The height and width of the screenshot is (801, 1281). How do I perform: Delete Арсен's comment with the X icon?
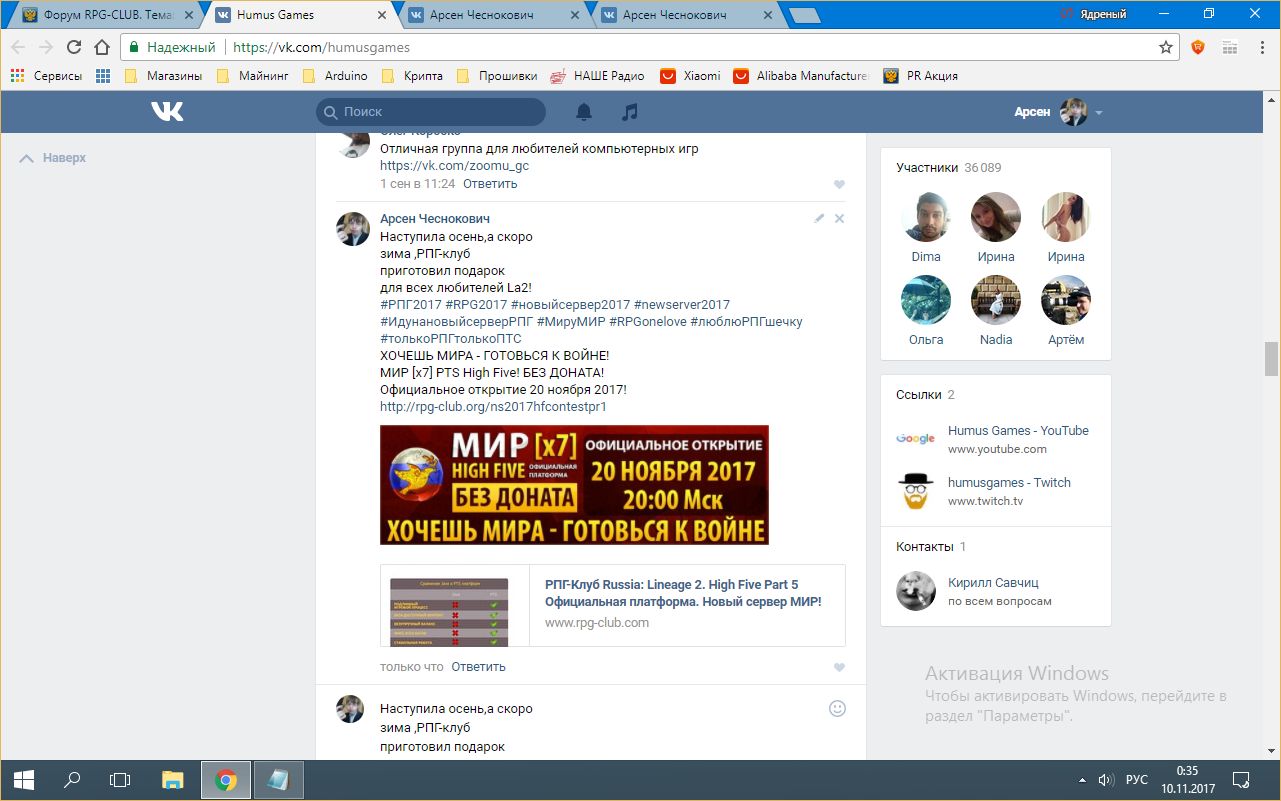click(840, 218)
